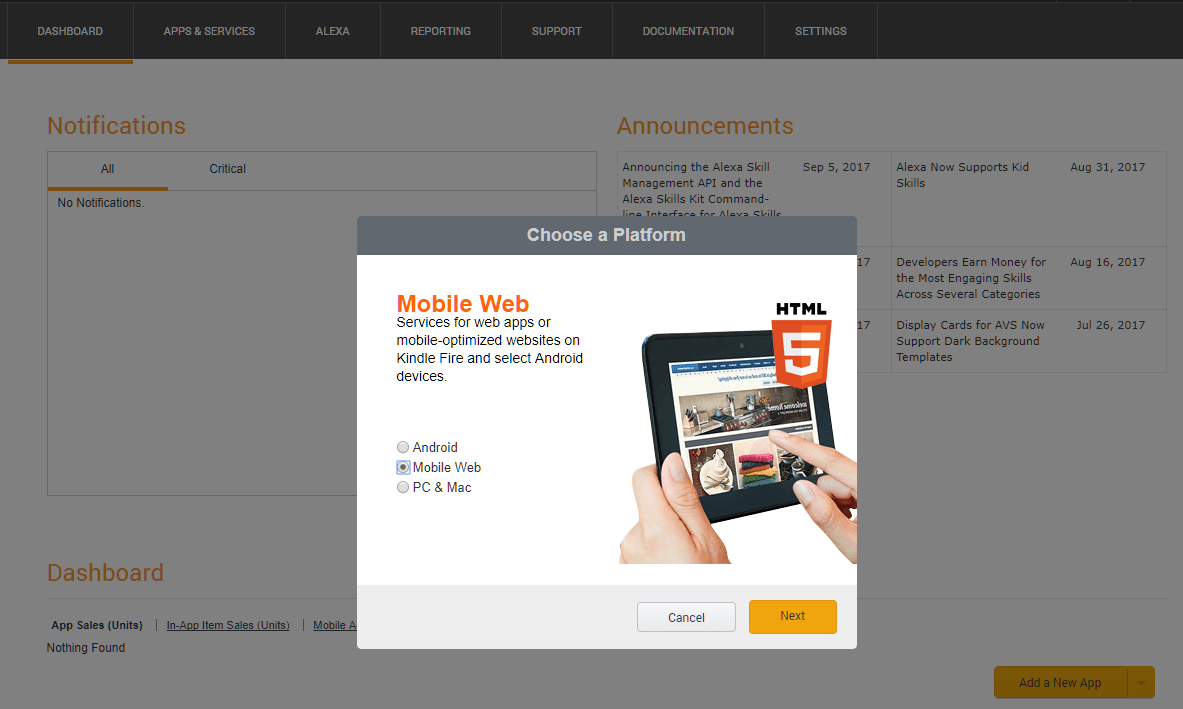Select the Mobile Web radio button
The image size is (1183, 709).
(403, 468)
